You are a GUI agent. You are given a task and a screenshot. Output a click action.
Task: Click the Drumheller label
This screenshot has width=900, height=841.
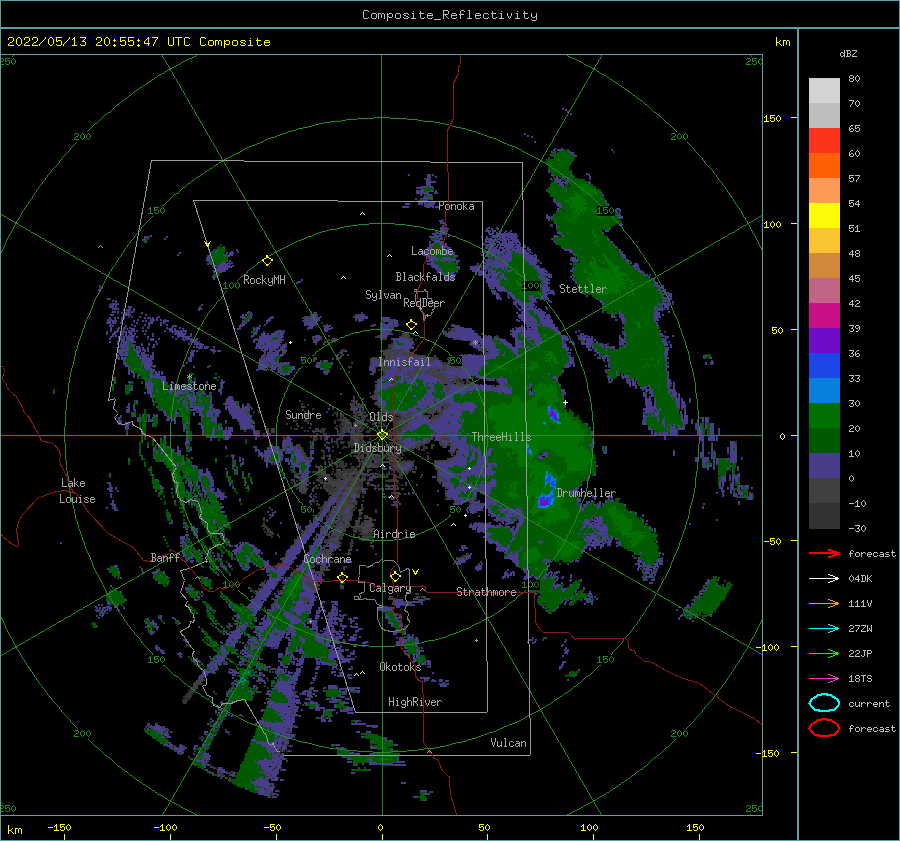coord(586,493)
